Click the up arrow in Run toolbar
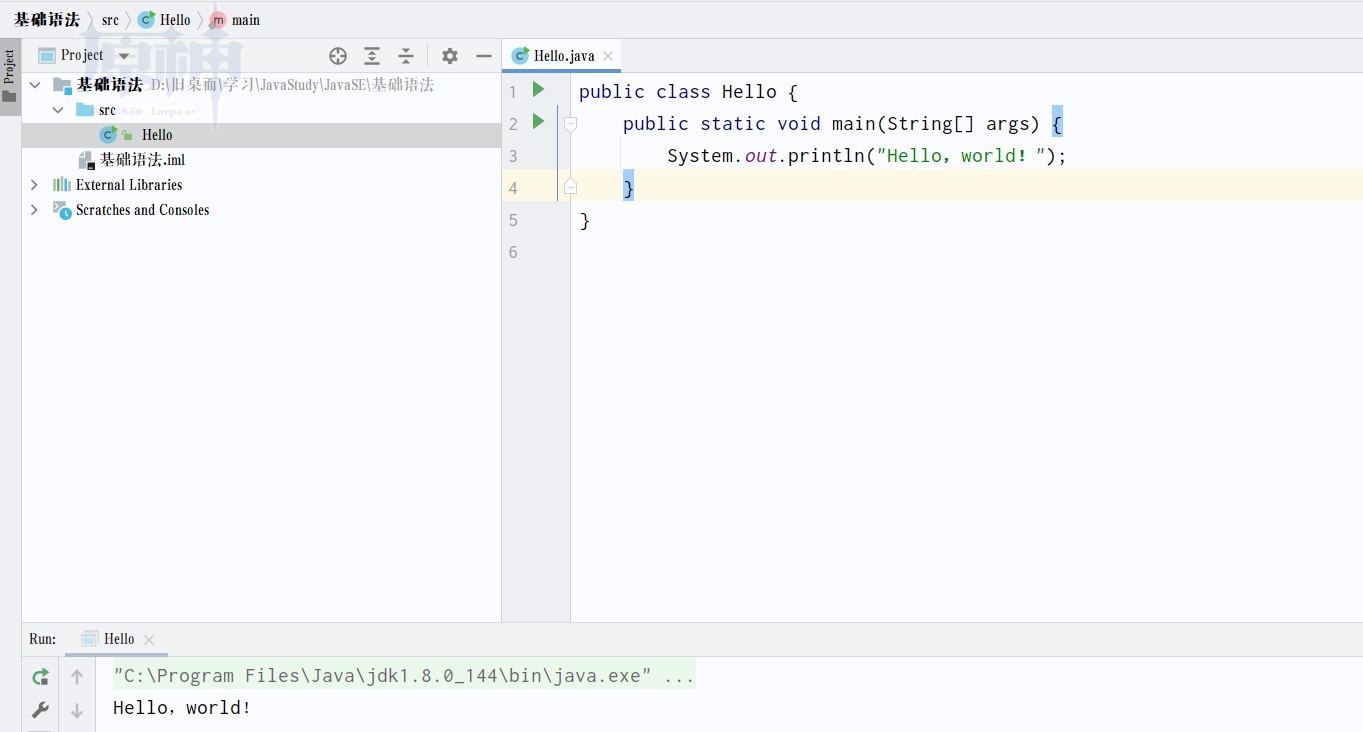 pyautogui.click(x=77, y=677)
